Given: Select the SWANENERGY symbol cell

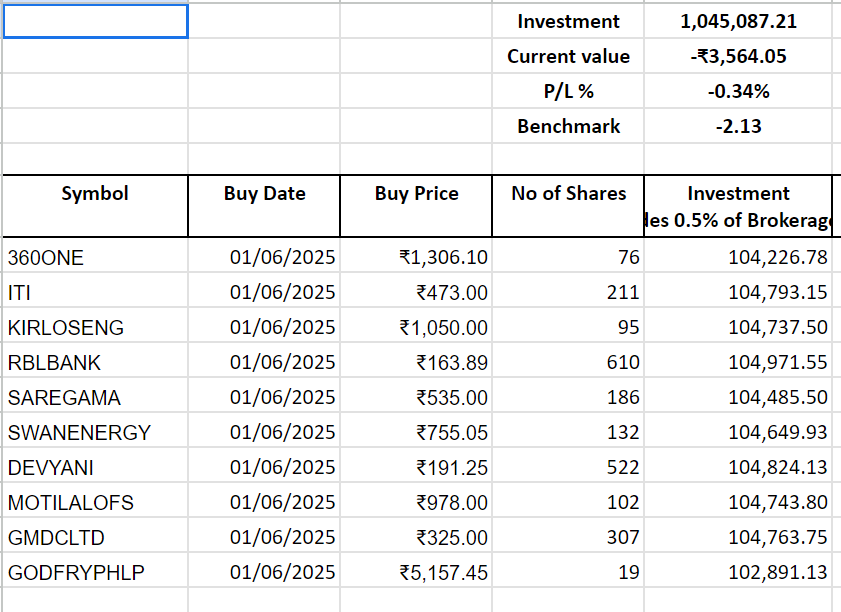Looking at the screenshot, I should pyautogui.click(x=95, y=432).
